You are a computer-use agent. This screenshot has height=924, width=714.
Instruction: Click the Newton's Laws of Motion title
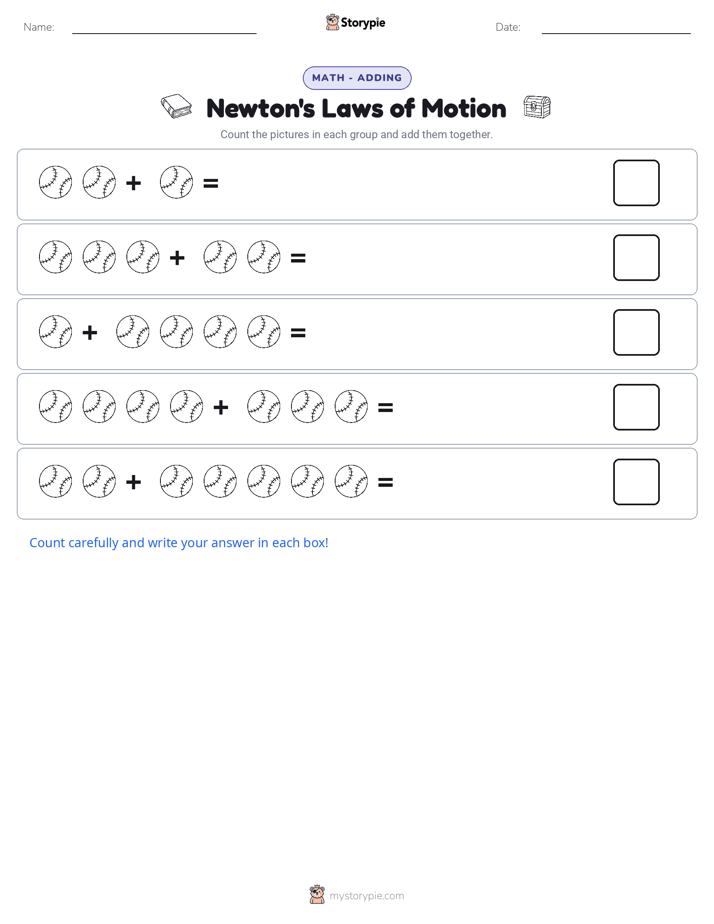tap(356, 108)
